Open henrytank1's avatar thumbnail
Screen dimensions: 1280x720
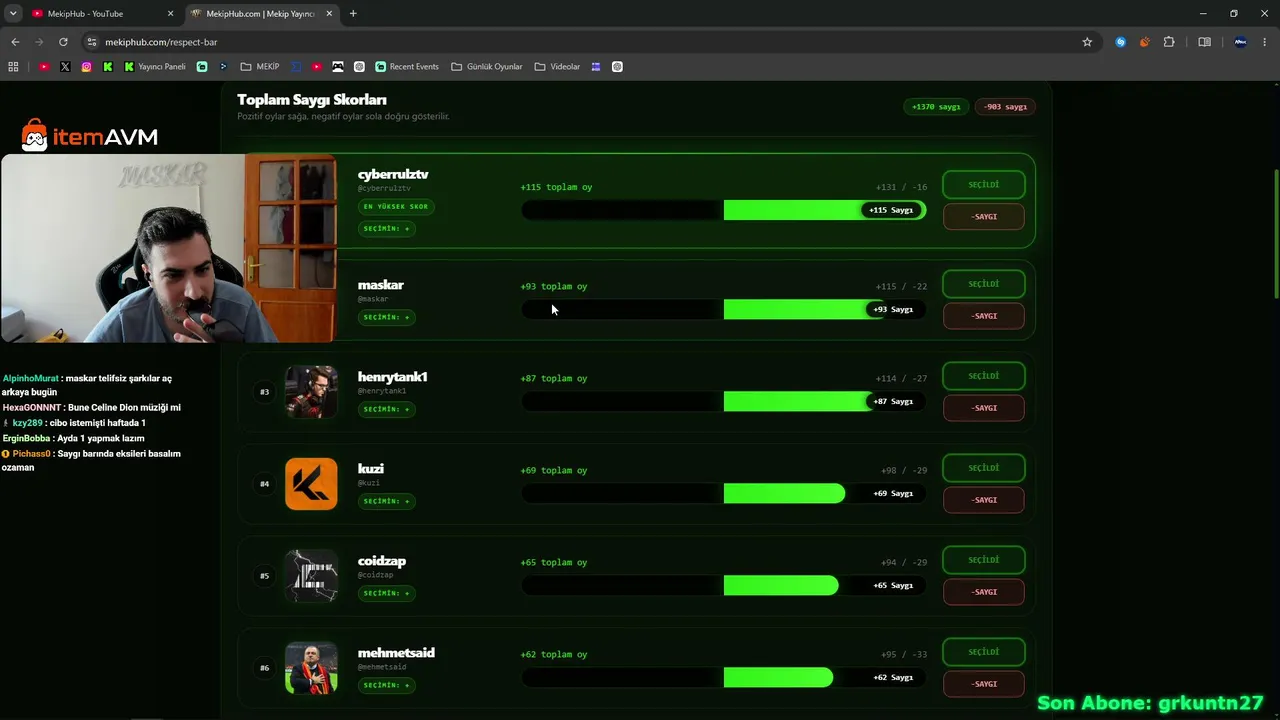point(311,392)
